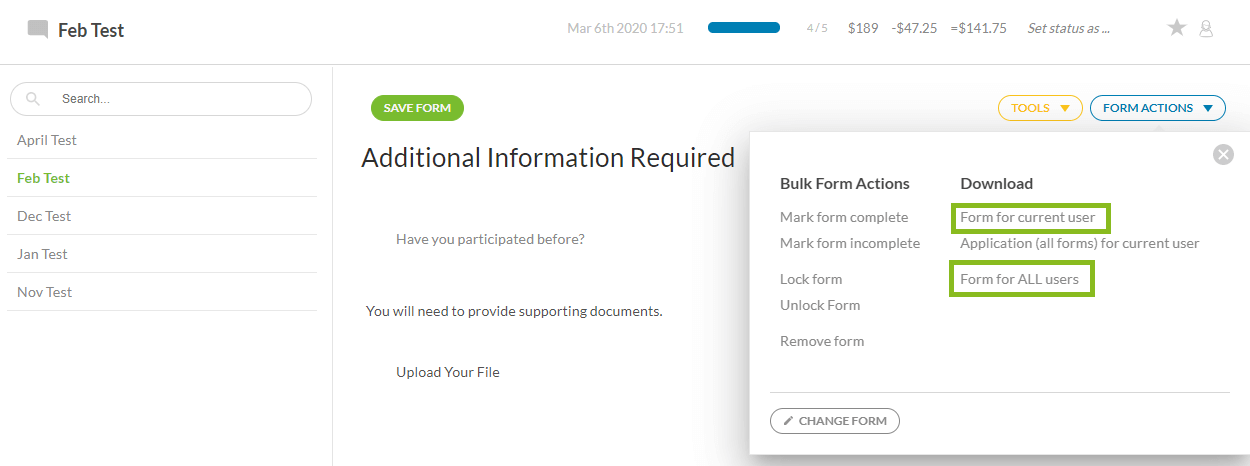Select the Lock form action
The width and height of the screenshot is (1250, 466).
coord(811,279)
